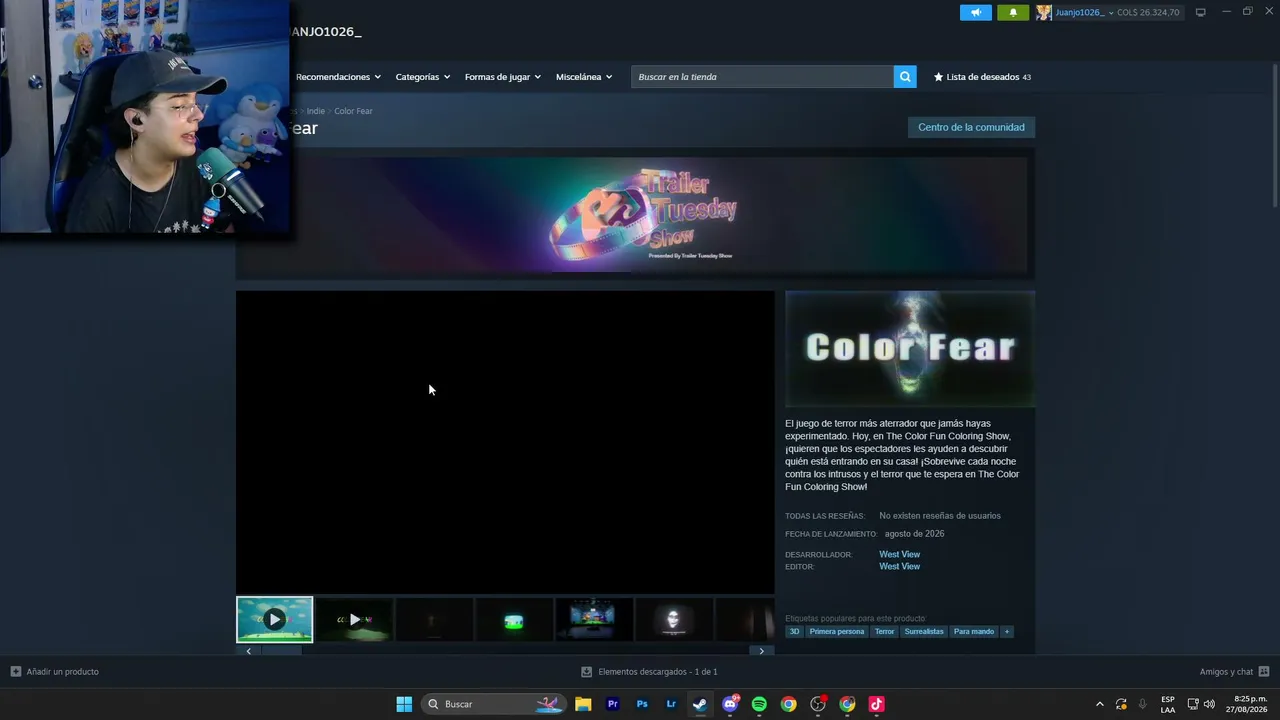This screenshot has height=720, width=1280.
Task: Open the TikTok taskbar icon
Action: 876,704
